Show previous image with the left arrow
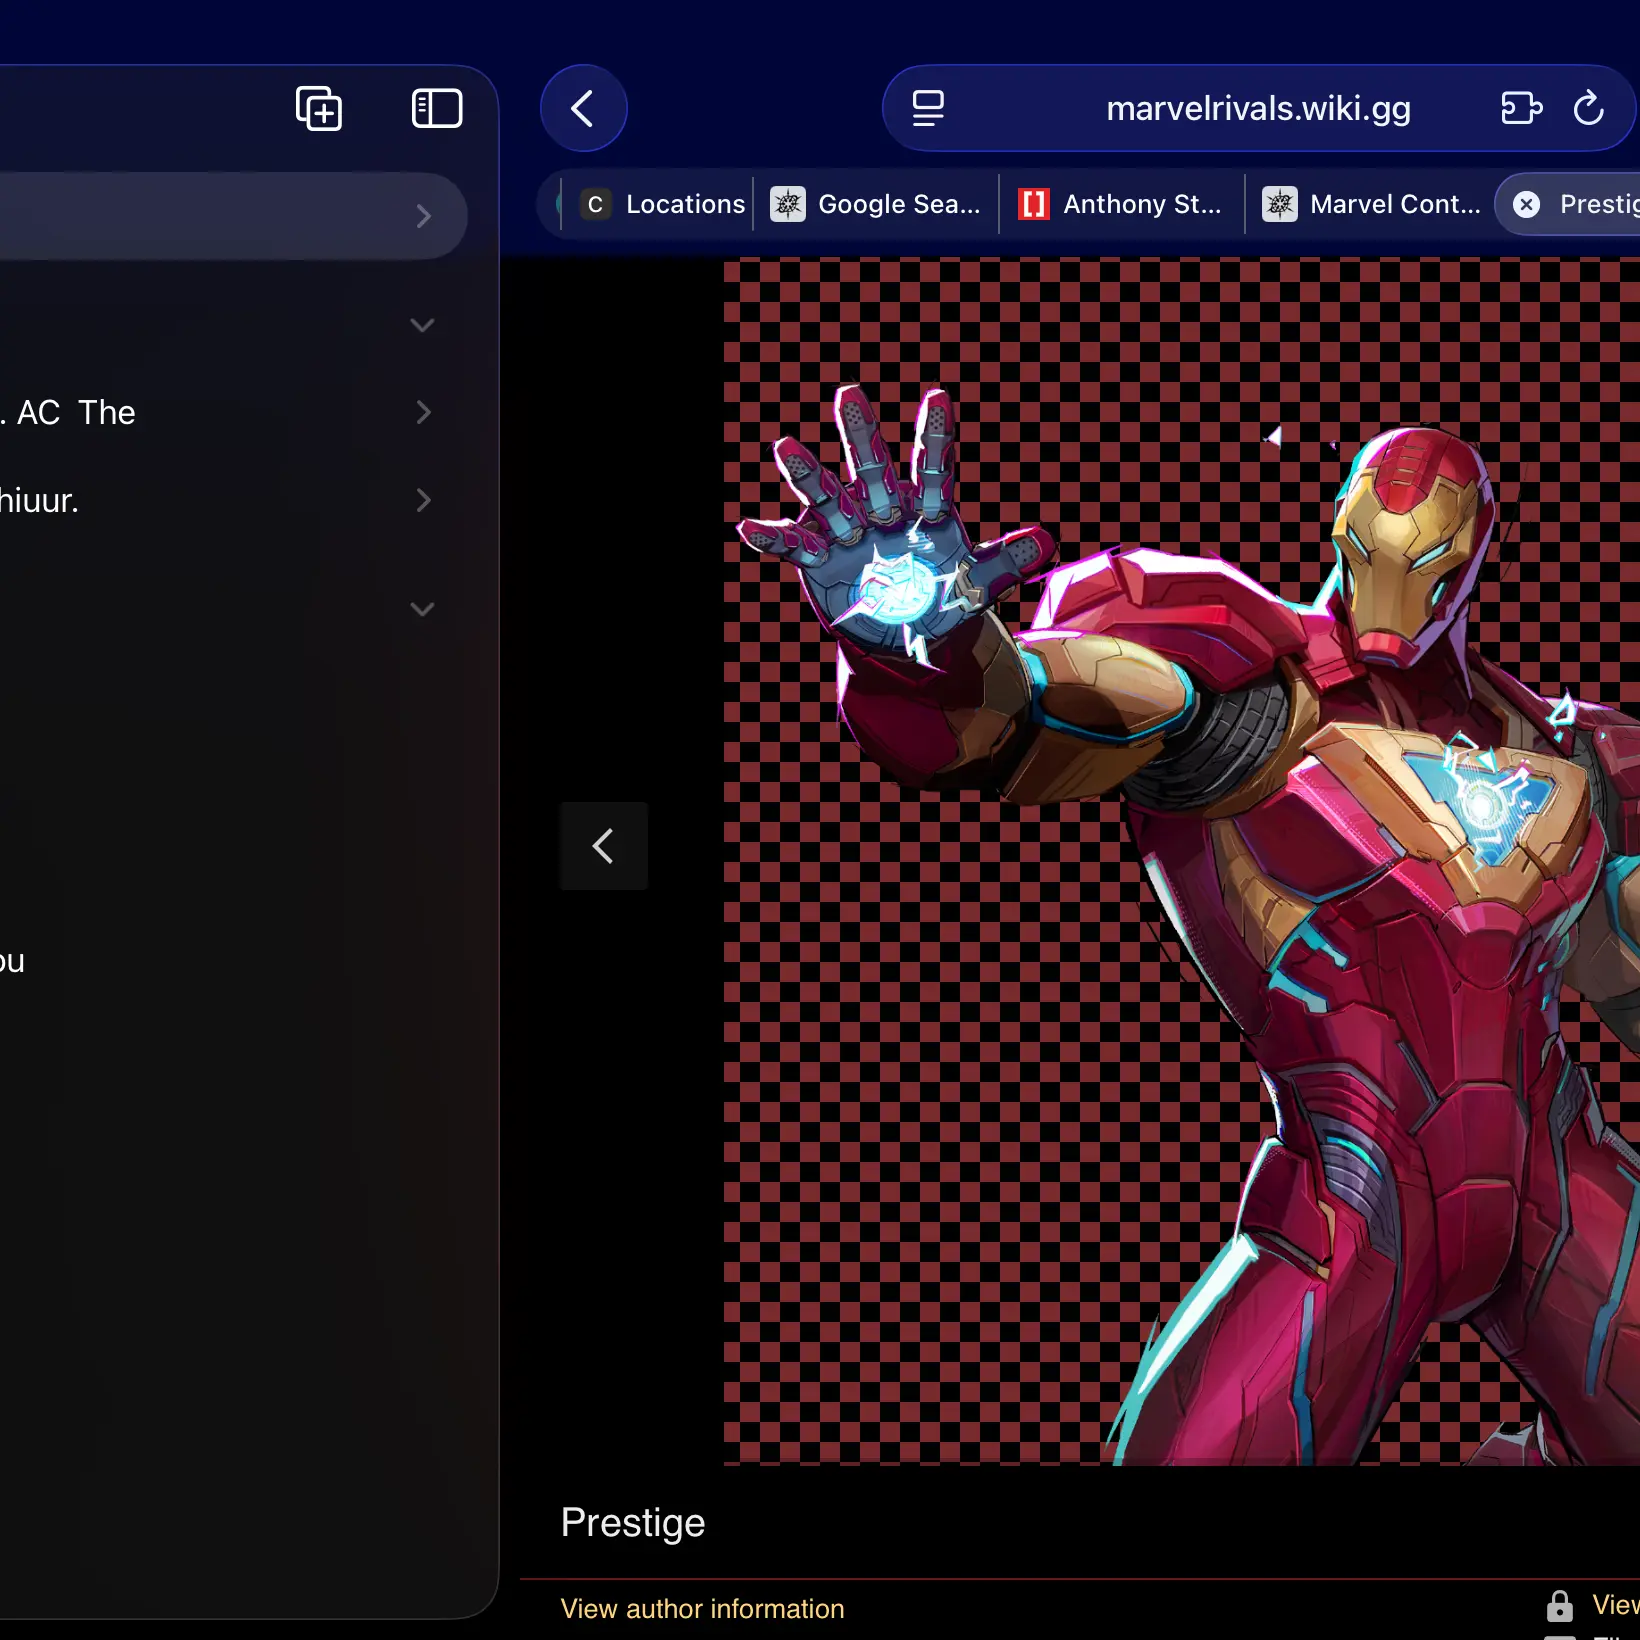This screenshot has width=1640, height=1640. (x=603, y=846)
